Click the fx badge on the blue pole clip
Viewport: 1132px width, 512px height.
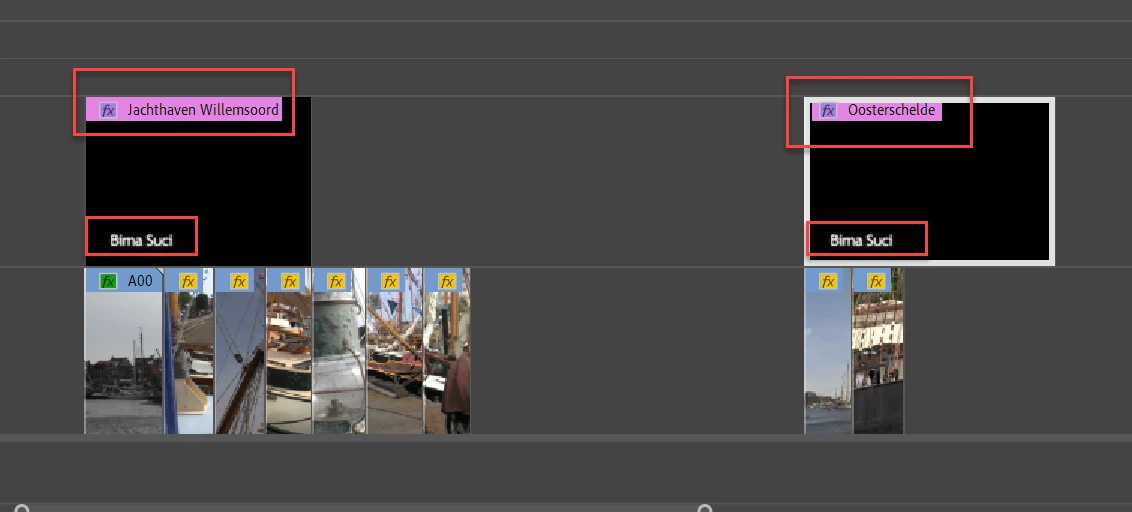pyautogui.click(x=188, y=281)
